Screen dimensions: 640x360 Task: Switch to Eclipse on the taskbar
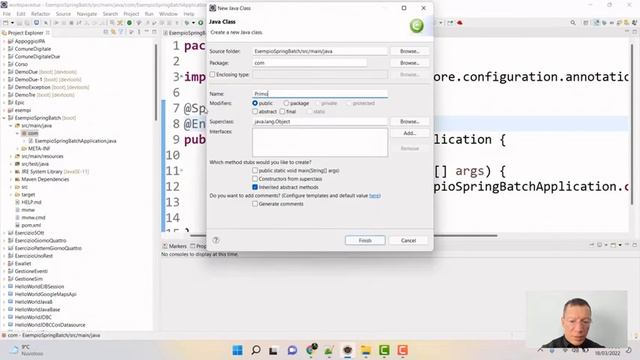pos(347,350)
